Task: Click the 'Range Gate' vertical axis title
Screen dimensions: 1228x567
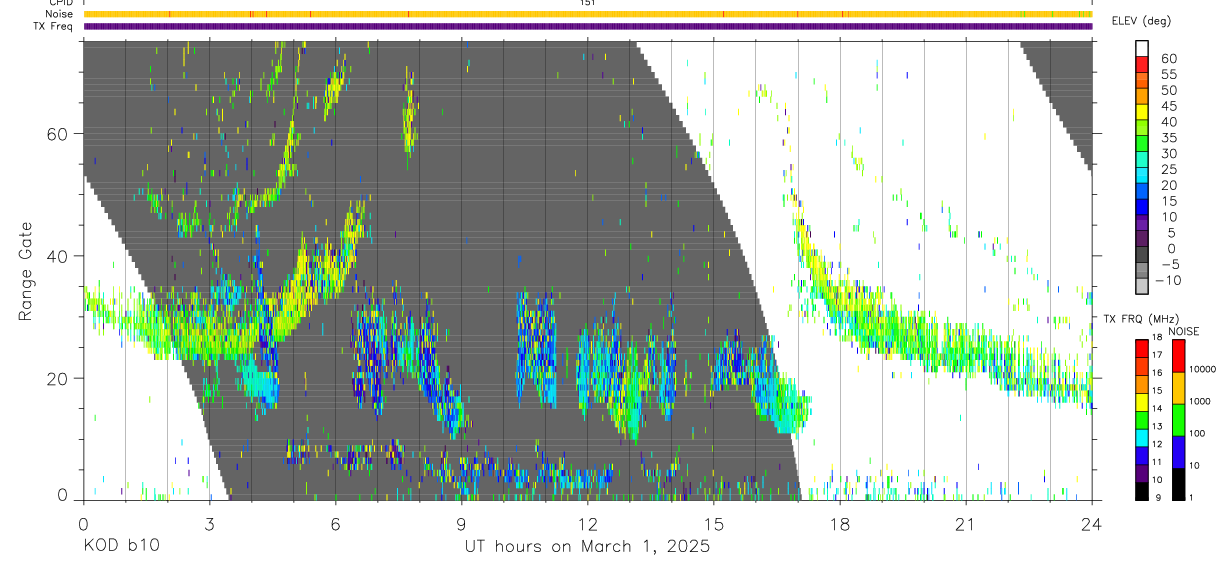Action: coord(25,272)
